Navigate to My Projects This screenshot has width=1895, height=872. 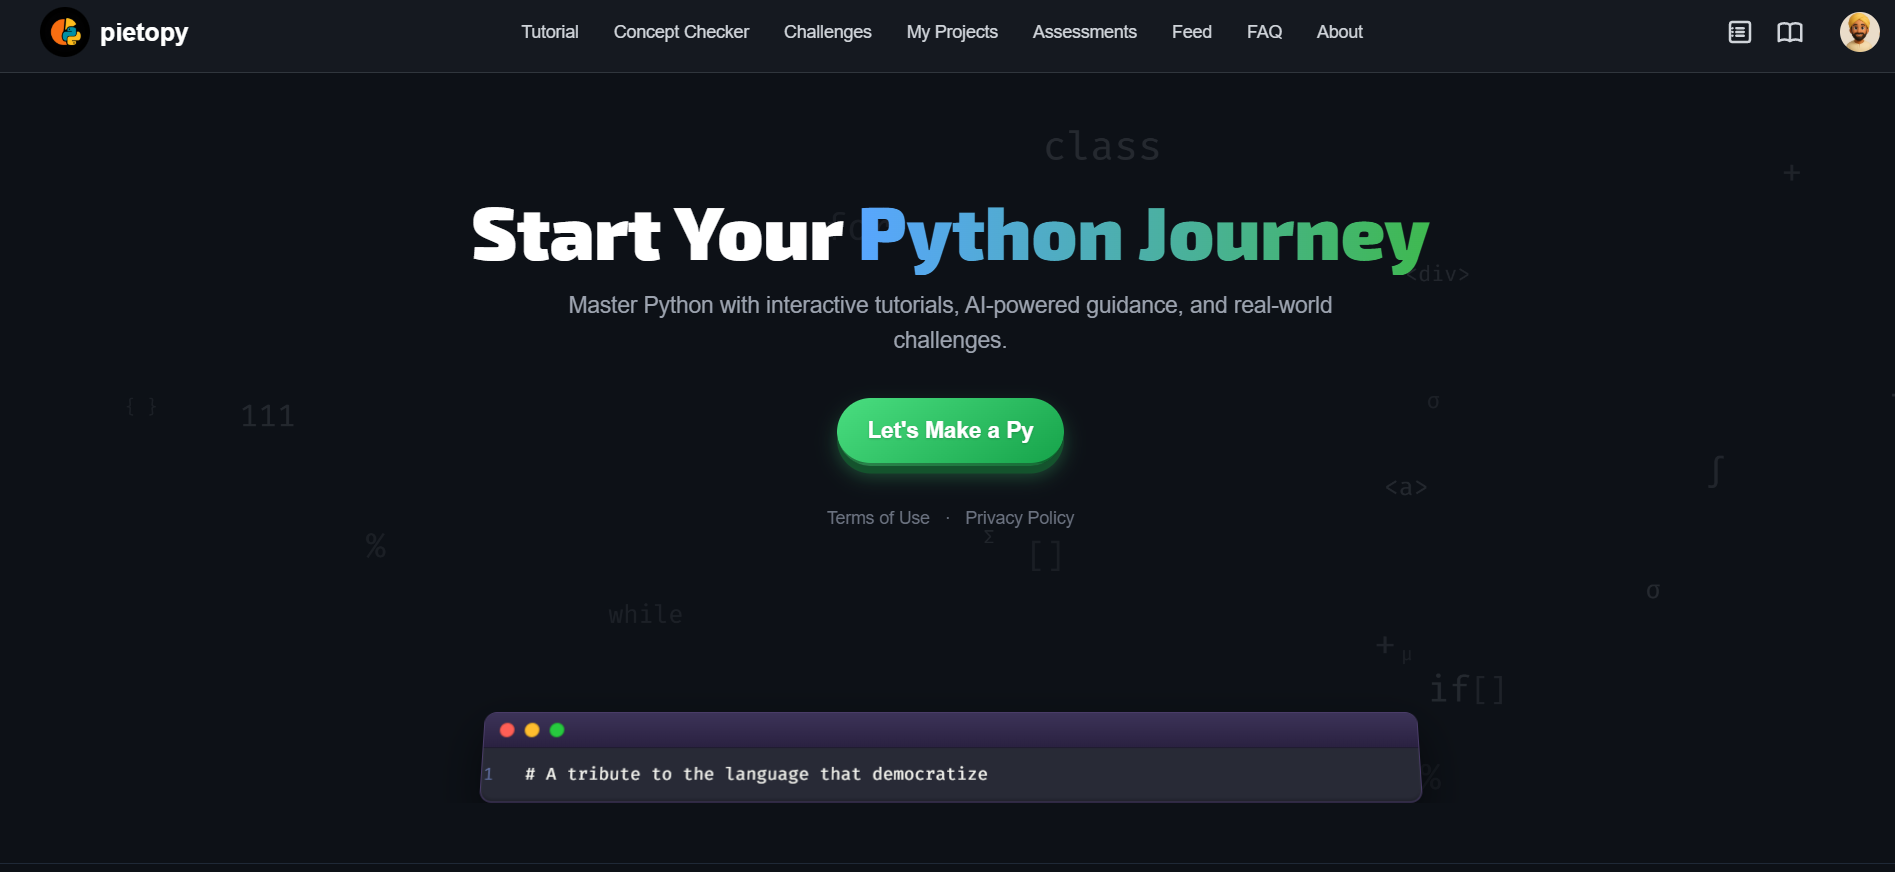(951, 32)
